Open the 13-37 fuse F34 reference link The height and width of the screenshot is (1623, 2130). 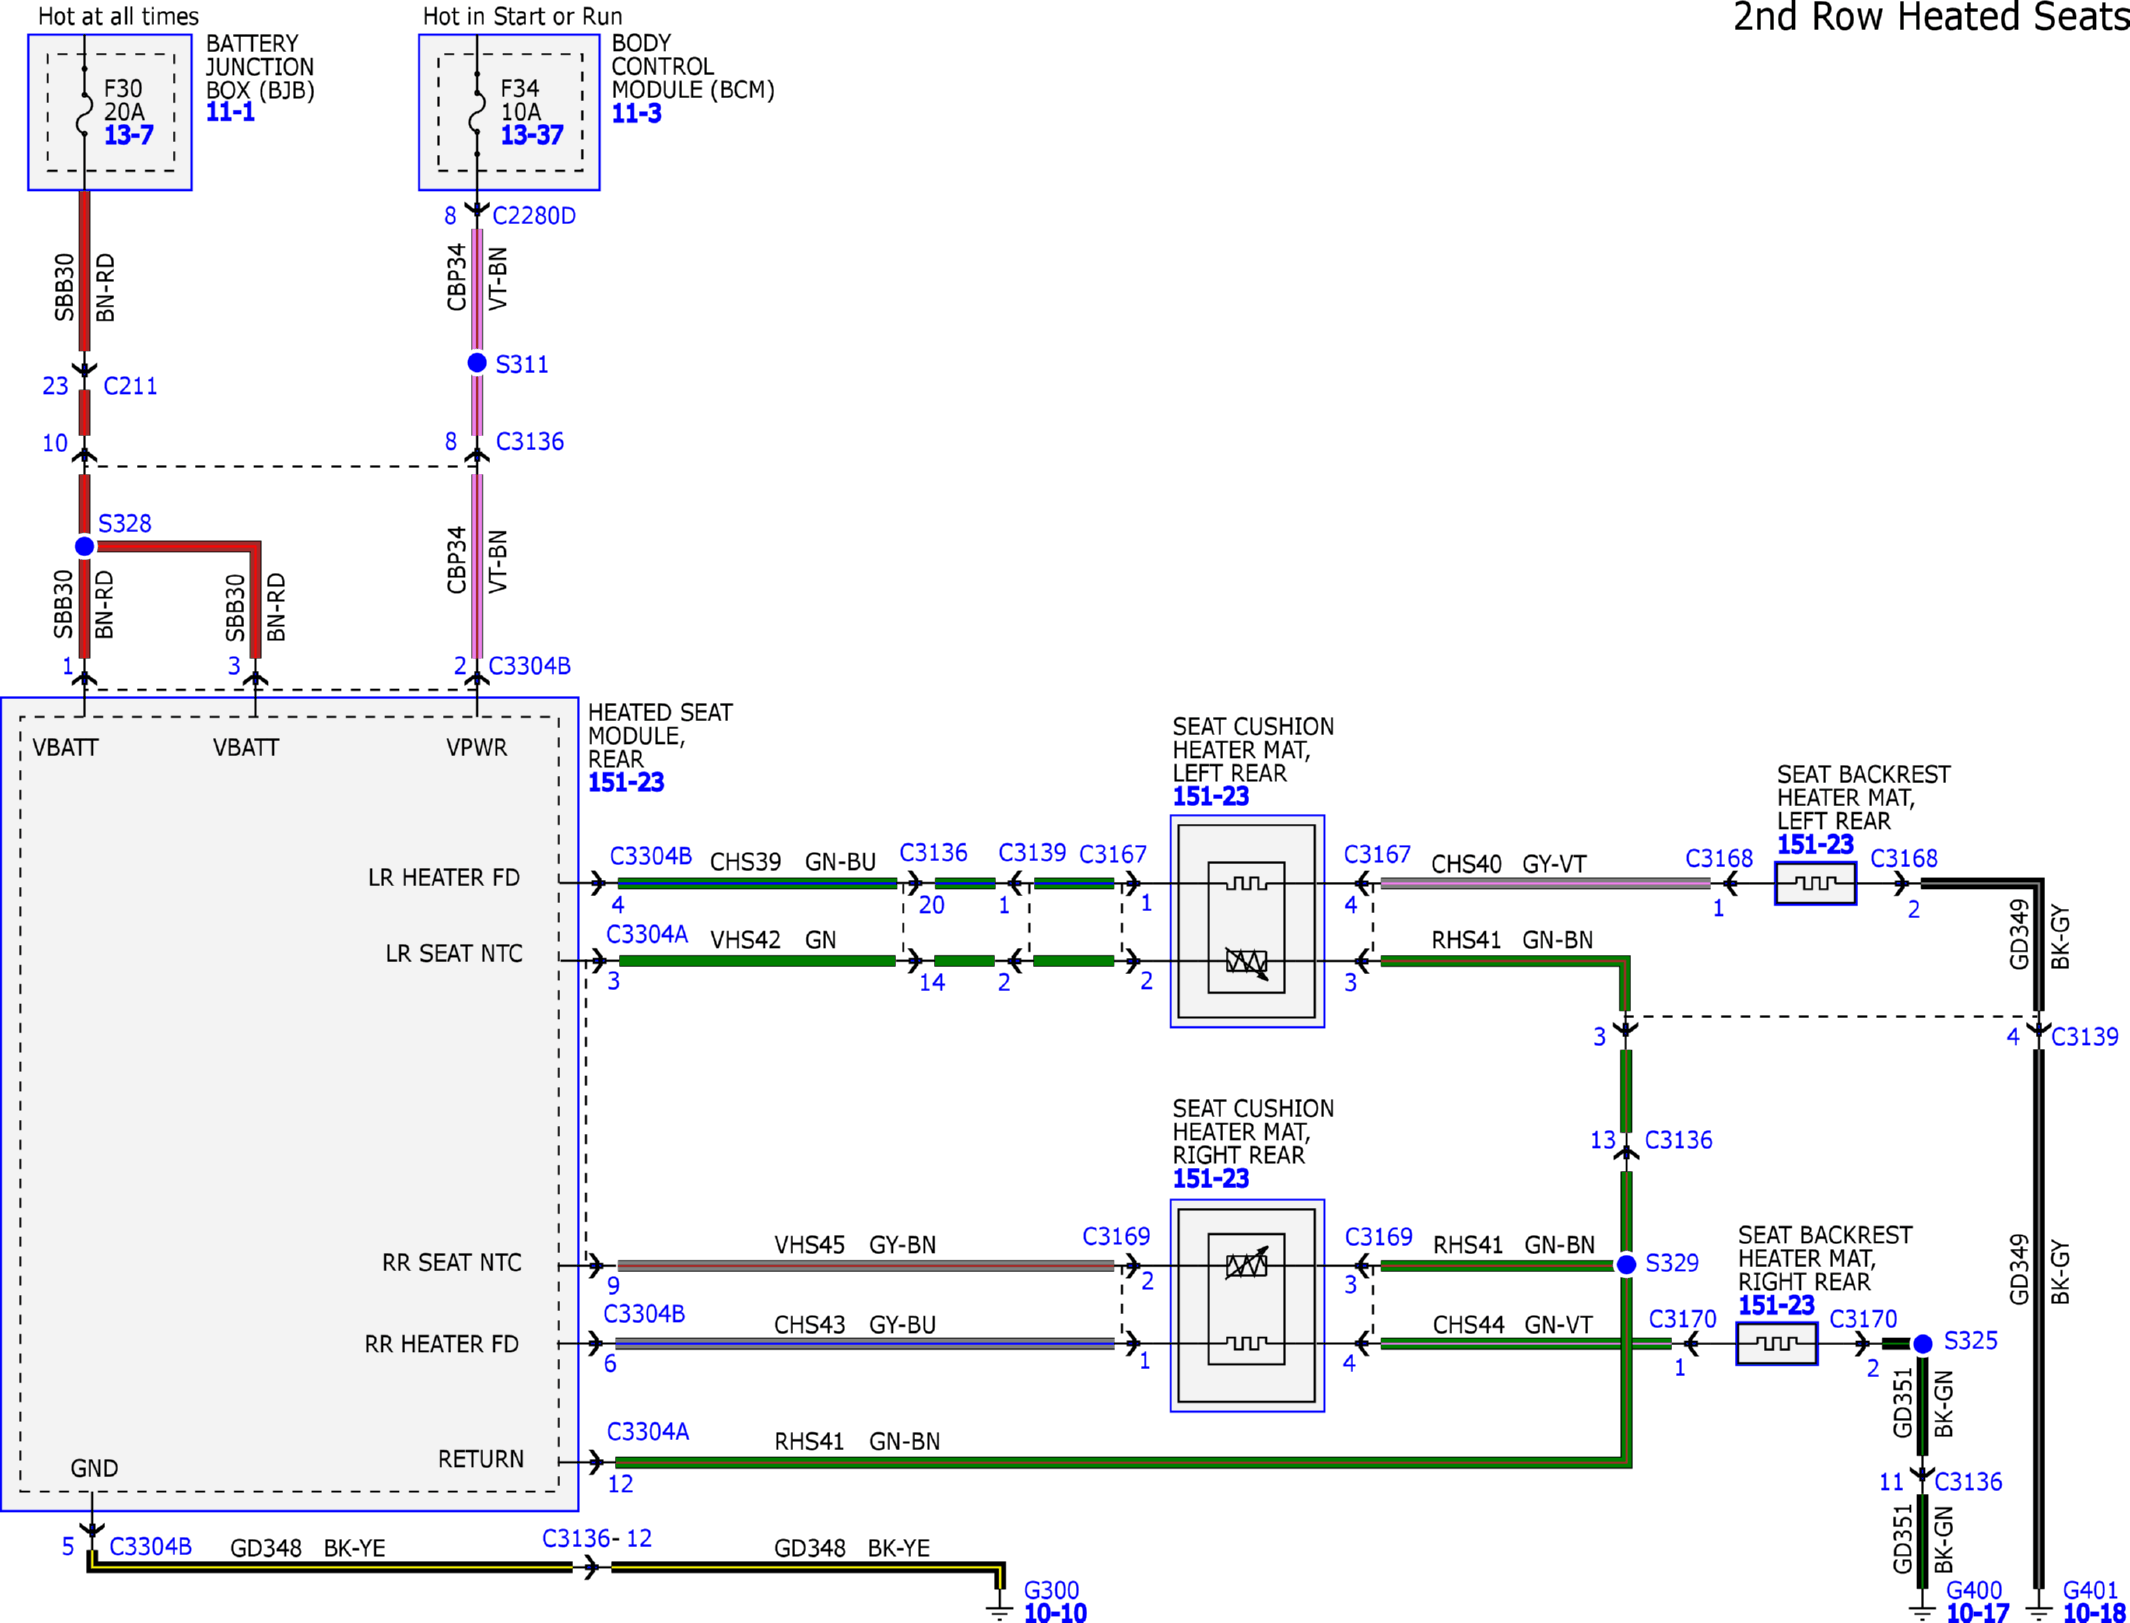pyautogui.click(x=532, y=135)
